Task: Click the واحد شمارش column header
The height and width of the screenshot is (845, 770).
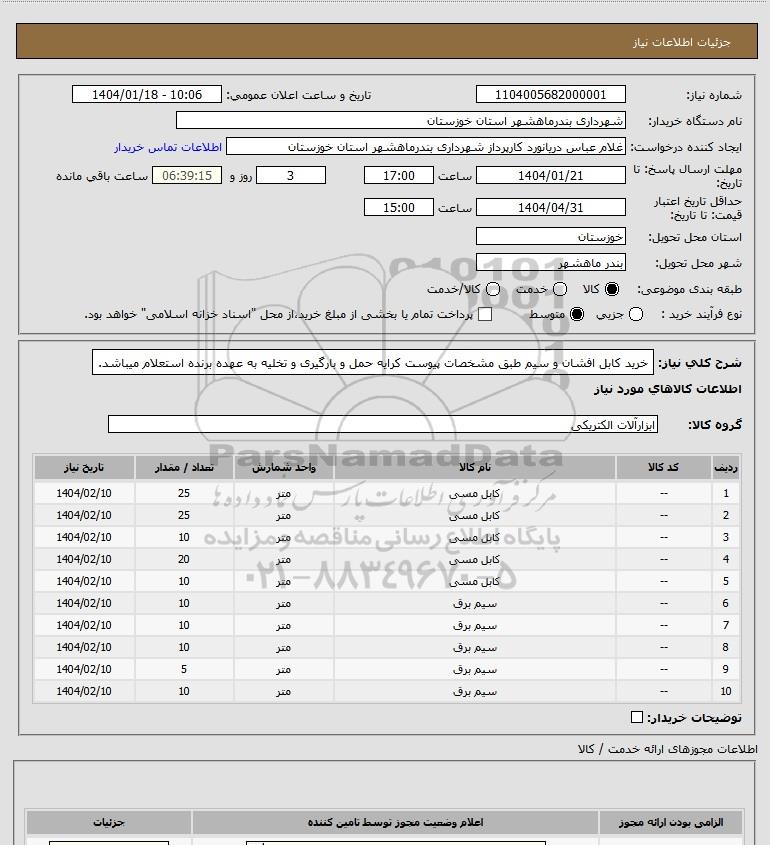Action: point(284,467)
